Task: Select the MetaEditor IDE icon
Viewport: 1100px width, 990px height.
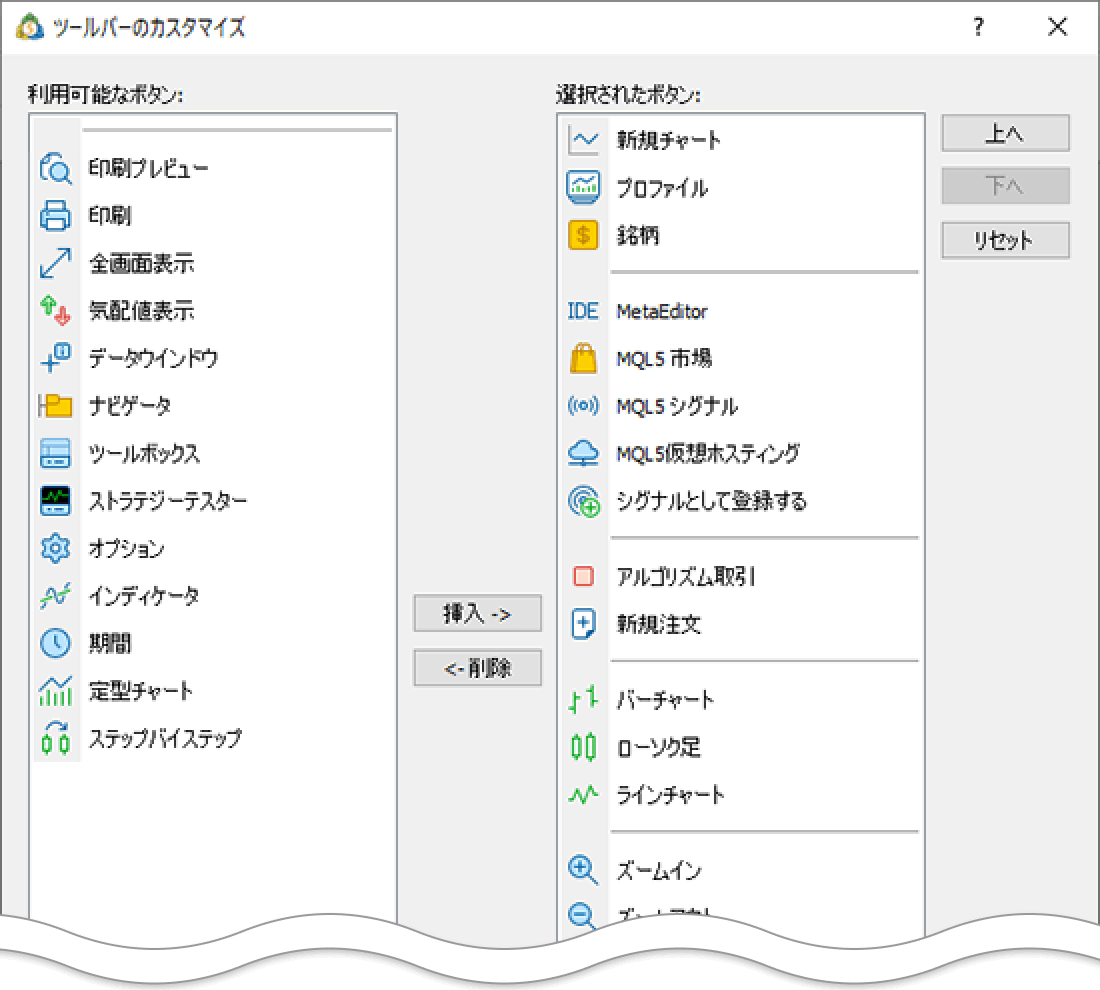Action: 583,311
